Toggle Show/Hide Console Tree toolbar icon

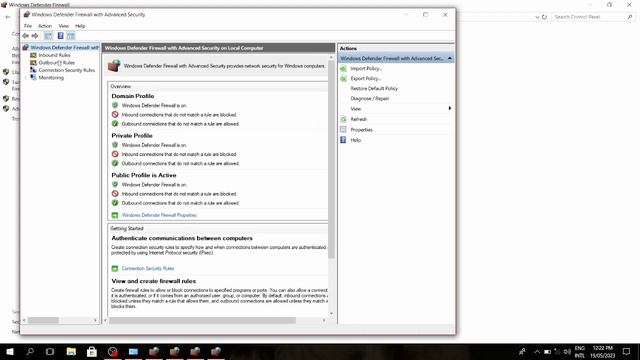pyautogui.click(x=48, y=36)
